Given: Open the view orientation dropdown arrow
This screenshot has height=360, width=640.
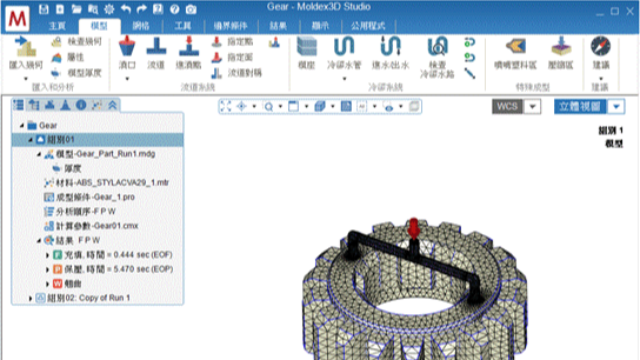Looking at the screenshot, I should pos(616,107).
